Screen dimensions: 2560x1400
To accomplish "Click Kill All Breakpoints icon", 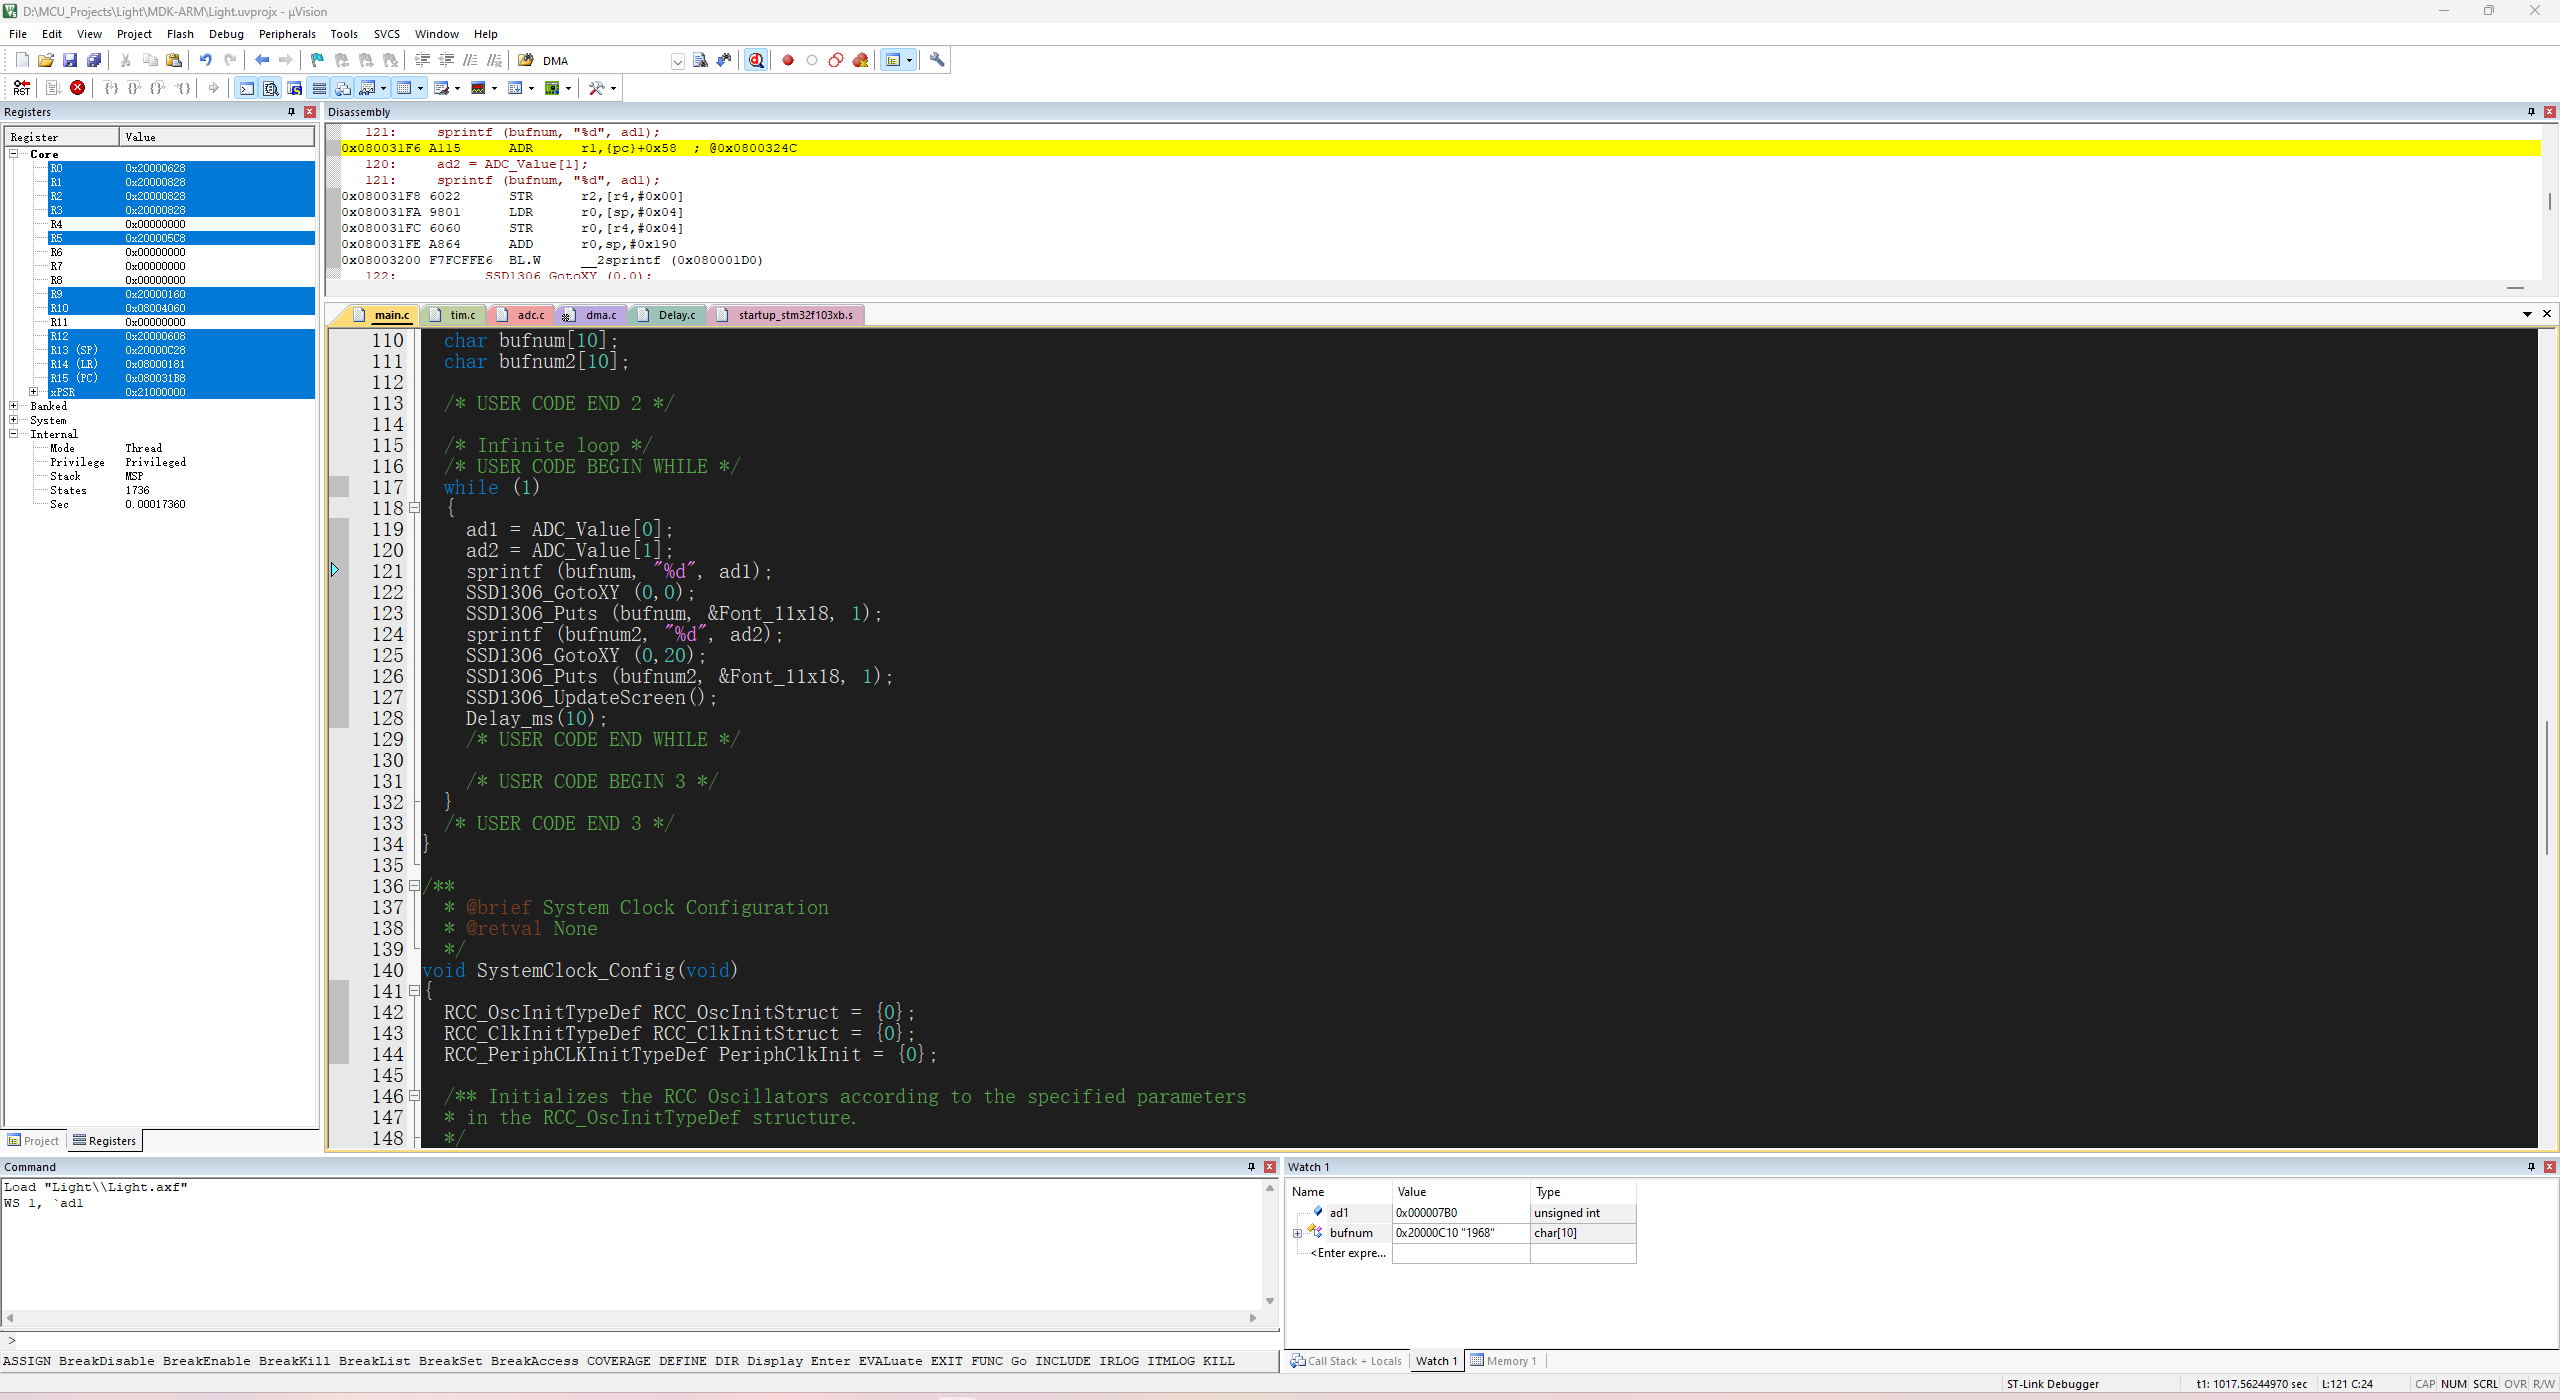I will 860,60.
